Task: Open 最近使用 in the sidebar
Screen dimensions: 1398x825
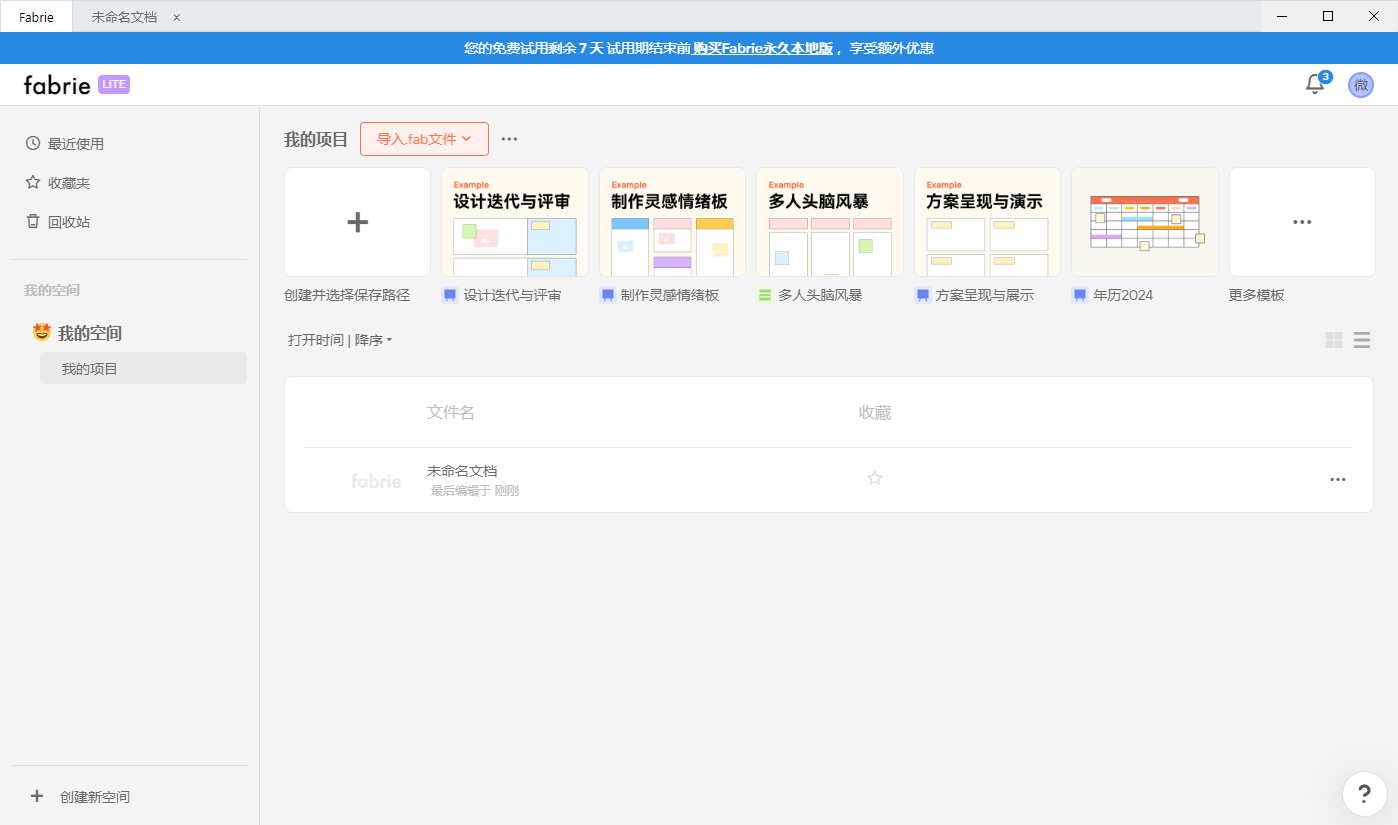Action: [76, 143]
